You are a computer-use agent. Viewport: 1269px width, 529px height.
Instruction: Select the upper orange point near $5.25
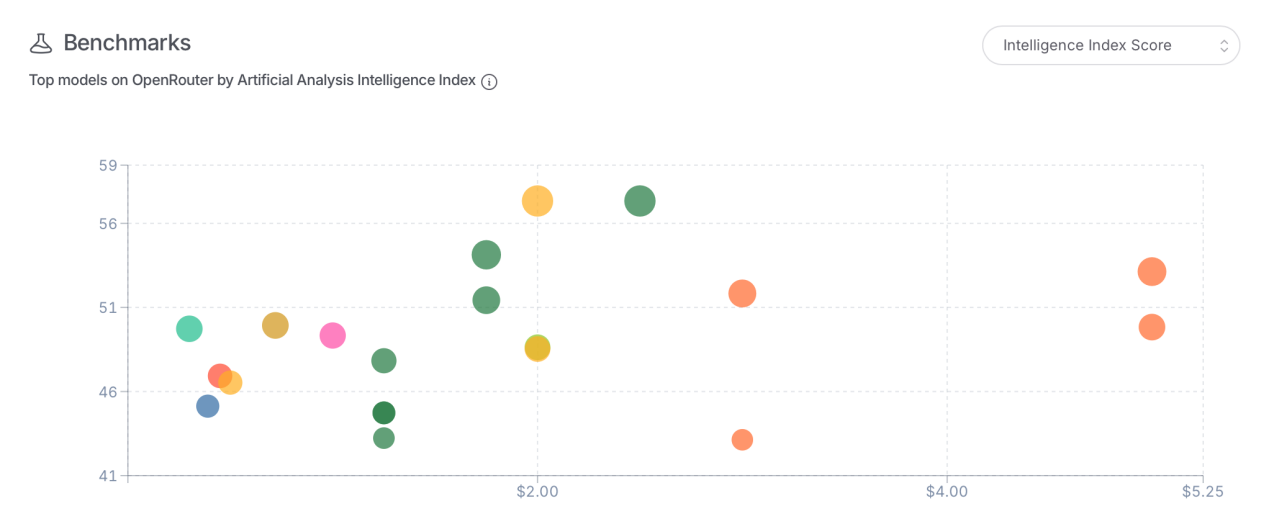coord(1152,271)
